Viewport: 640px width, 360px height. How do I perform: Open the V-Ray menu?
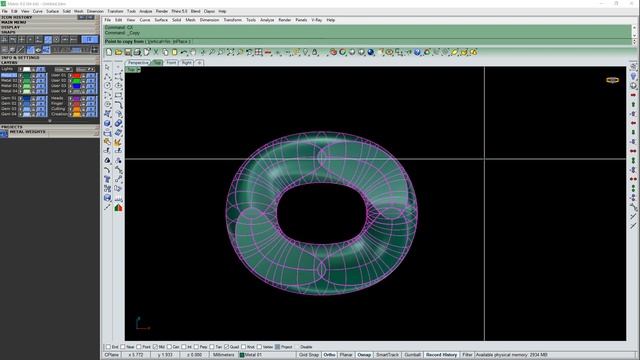317,20
